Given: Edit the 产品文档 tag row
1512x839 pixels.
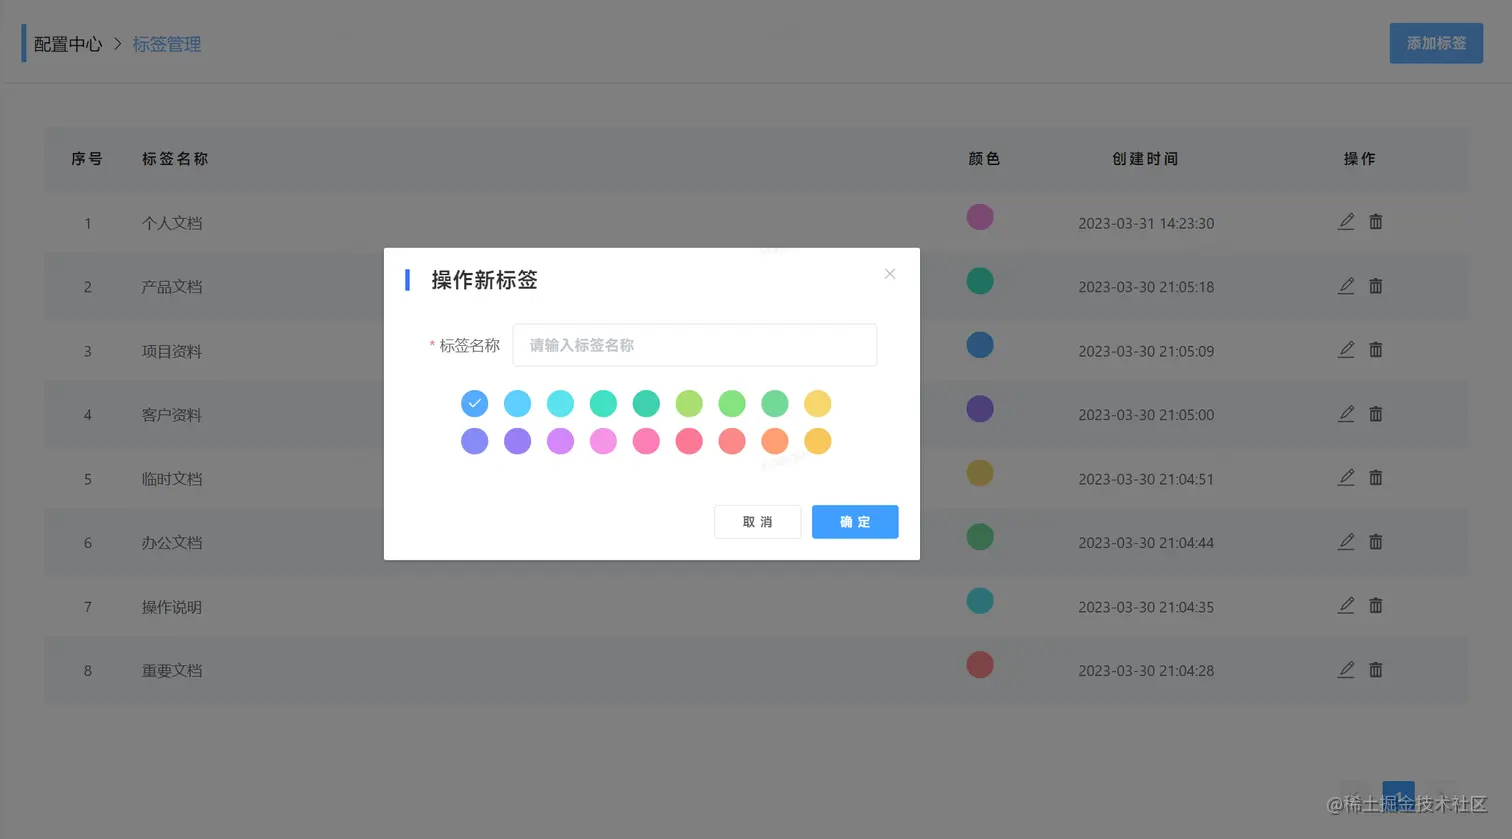Looking at the screenshot, I should [x=1346, y=286].
